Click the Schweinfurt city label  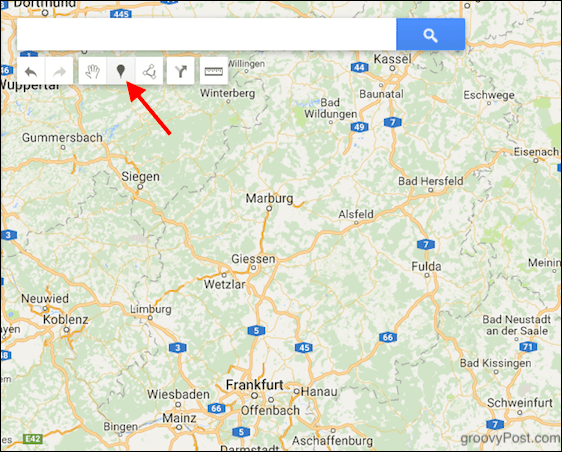(520, 403)
